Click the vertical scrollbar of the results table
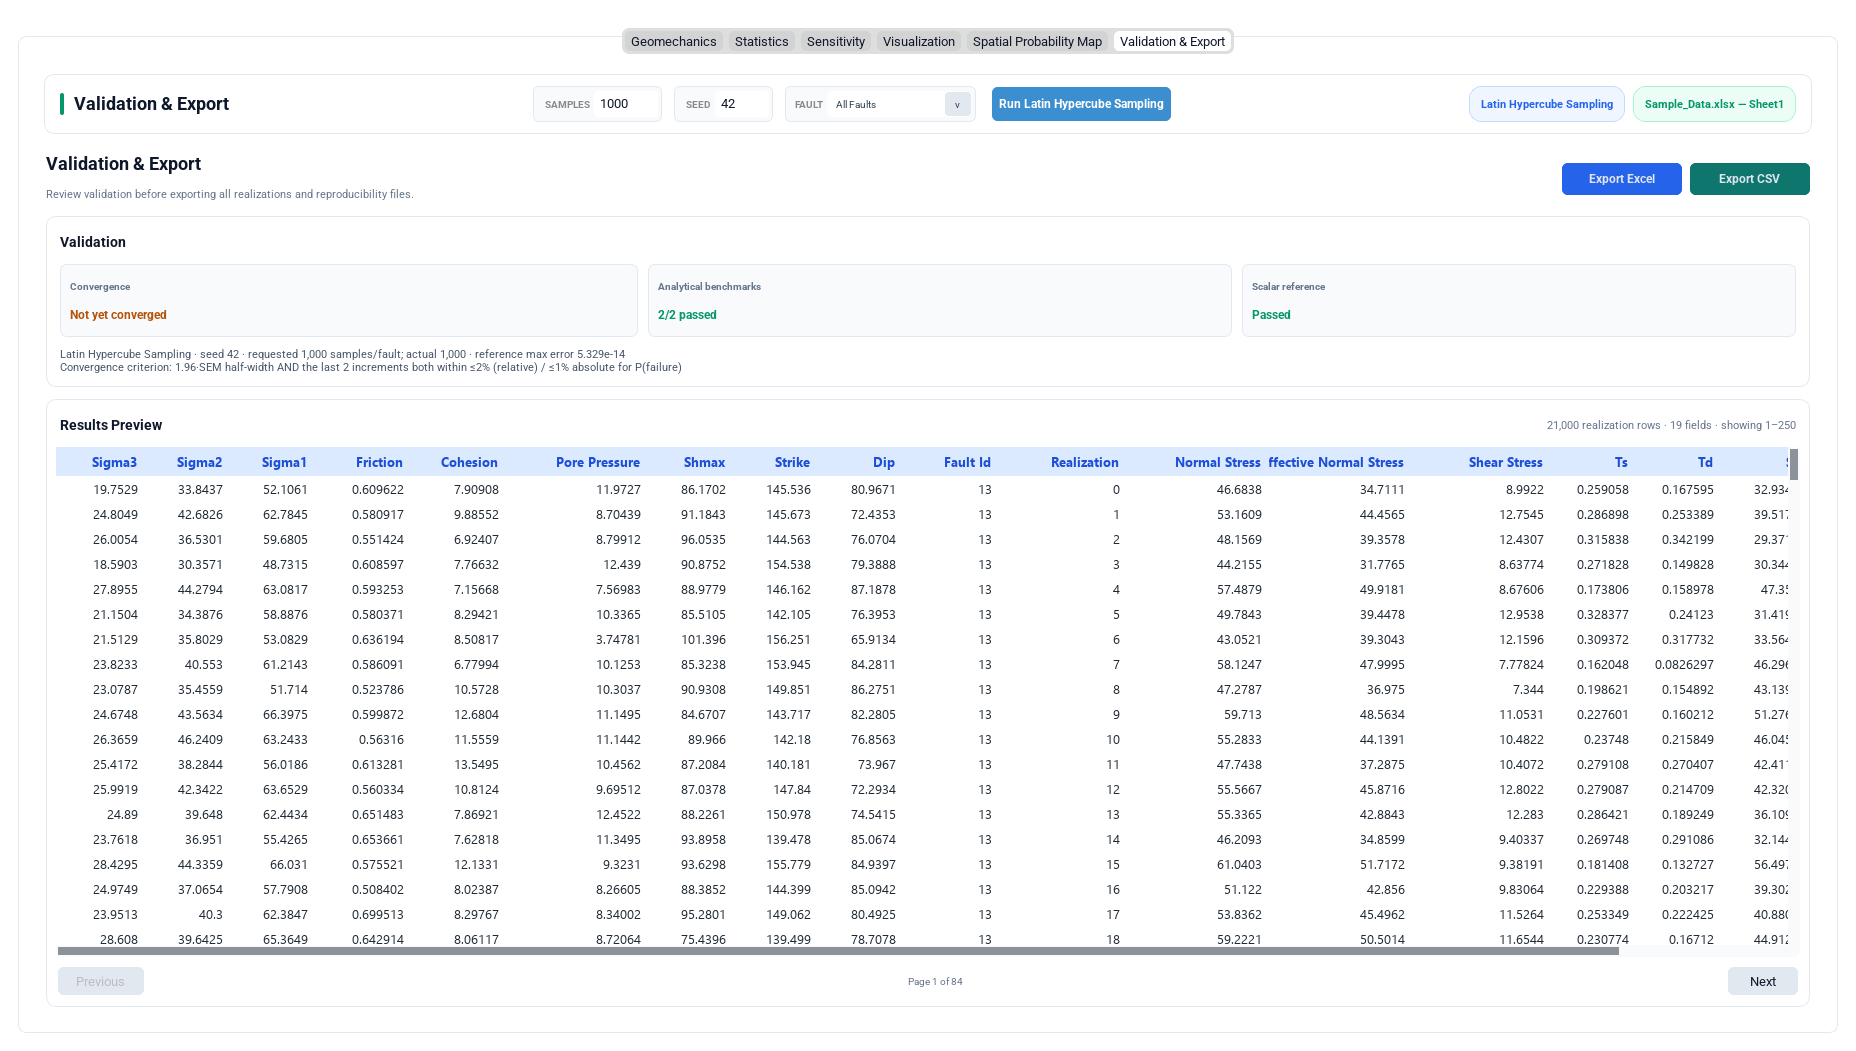1856x1051 pixels. tap(1794, 464)
